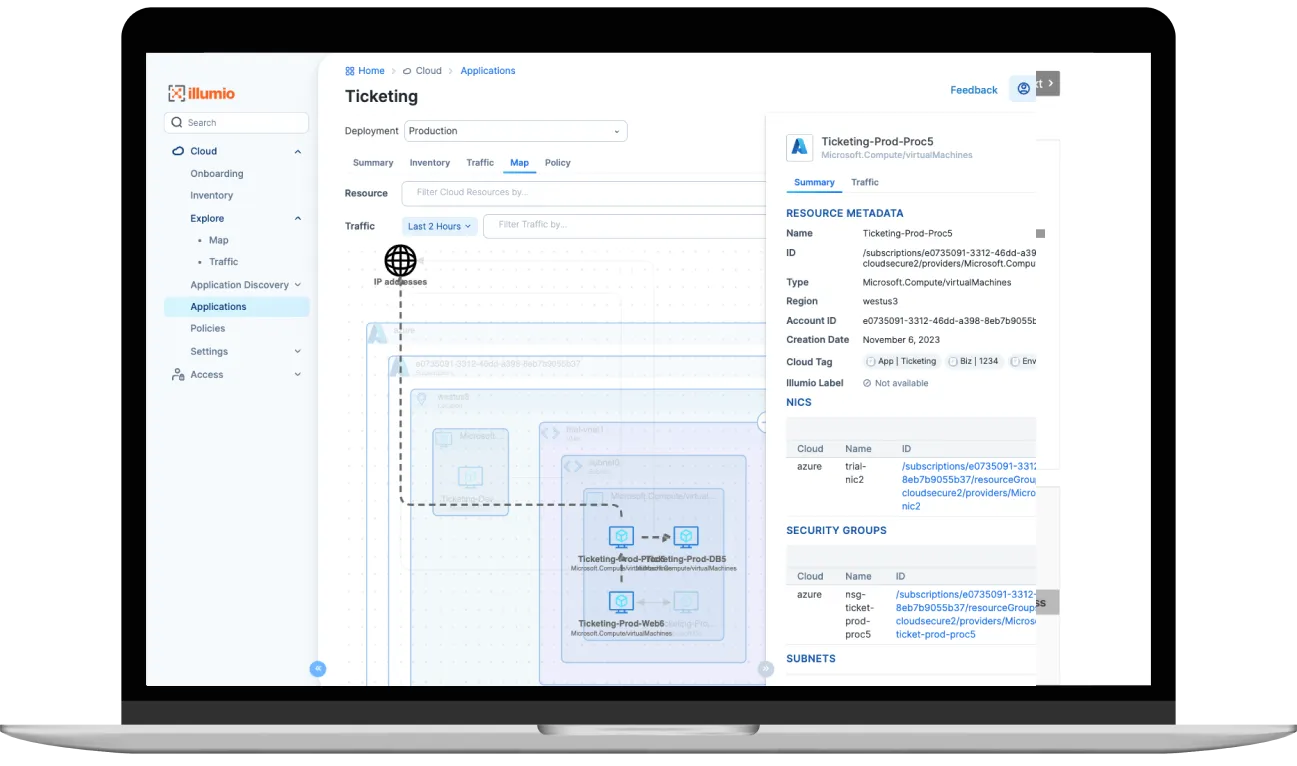Open the Traffic tab of Ticketing page
This screenshot has height=766, width=1297.
coord(480,162)
